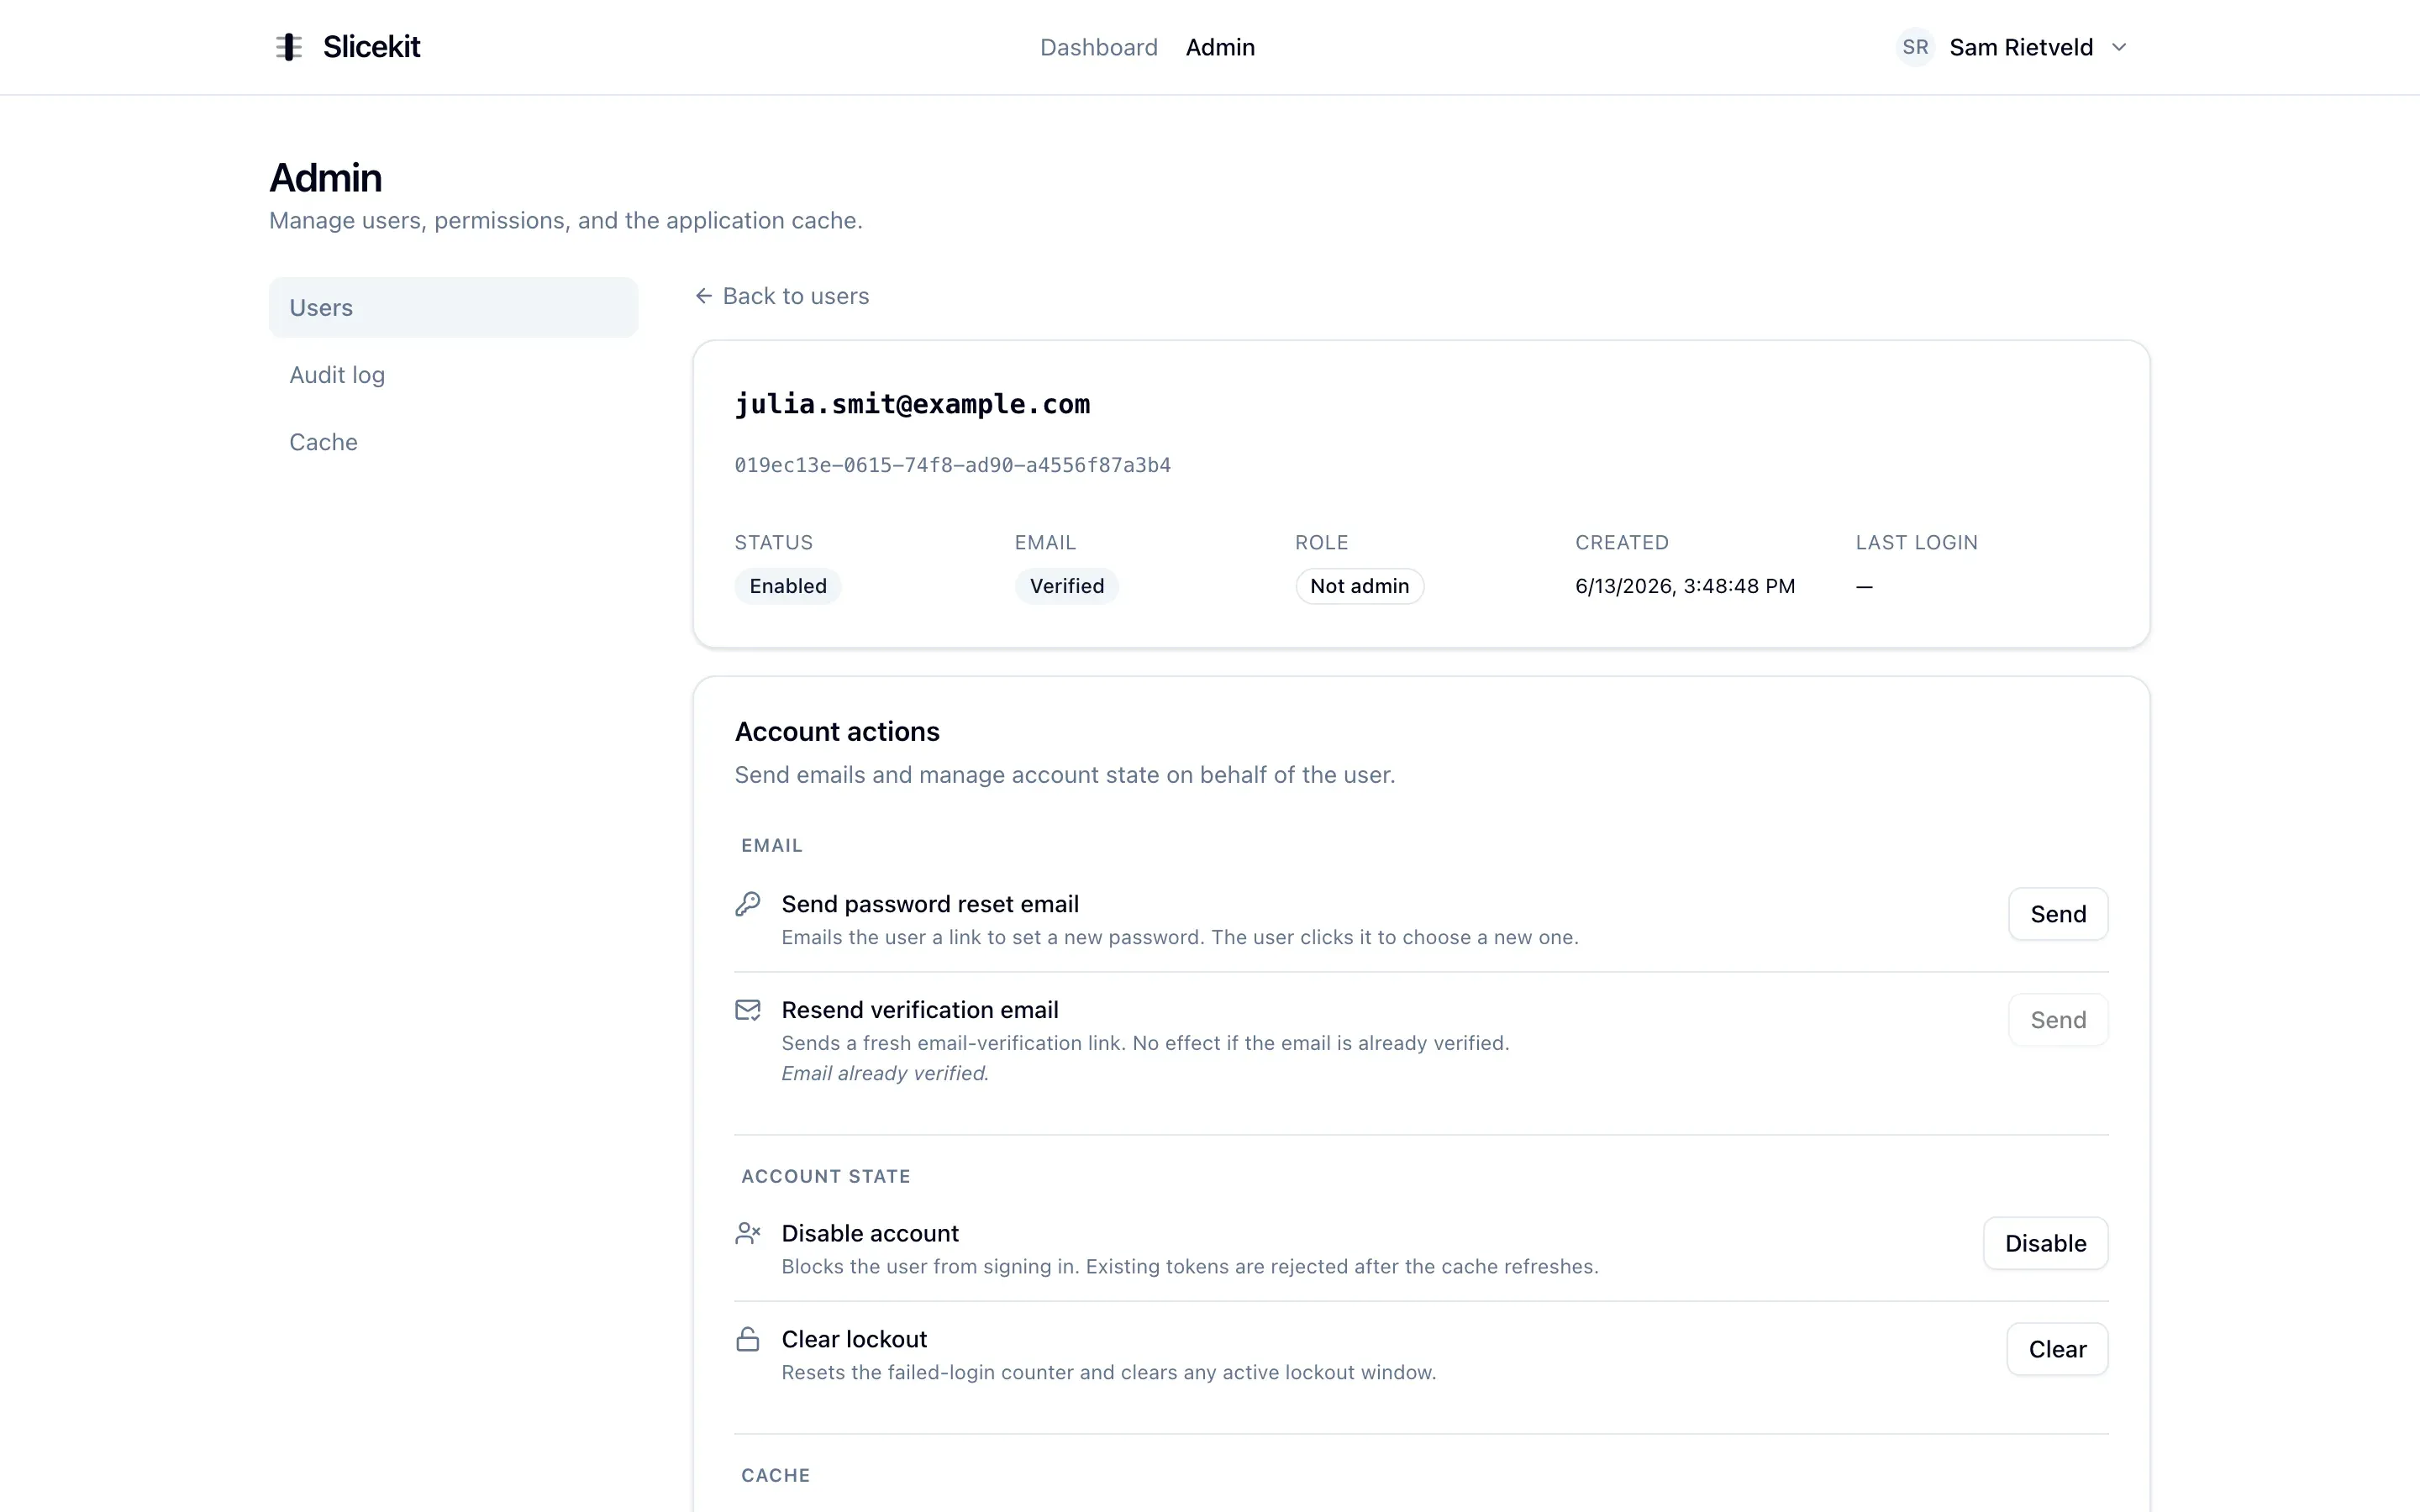Screen dimensions: 2420x1512
Task: Click the Resend verification email title
Action: [920, 1010]
